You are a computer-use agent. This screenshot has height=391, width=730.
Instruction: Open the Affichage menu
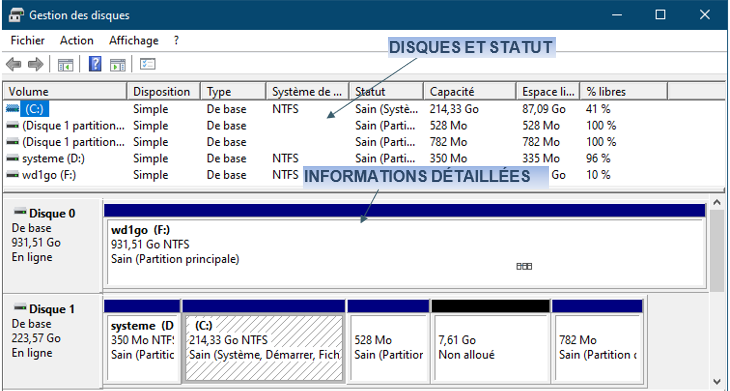134,40
